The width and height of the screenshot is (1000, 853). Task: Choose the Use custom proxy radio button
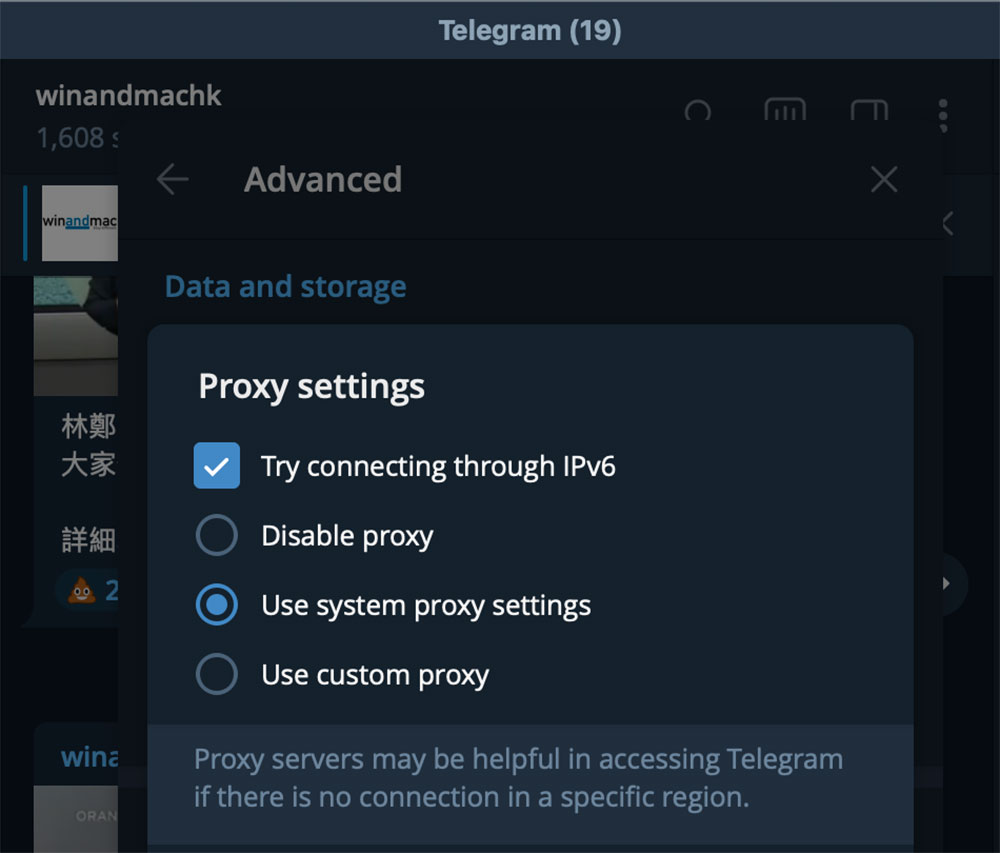coord(217,675)
